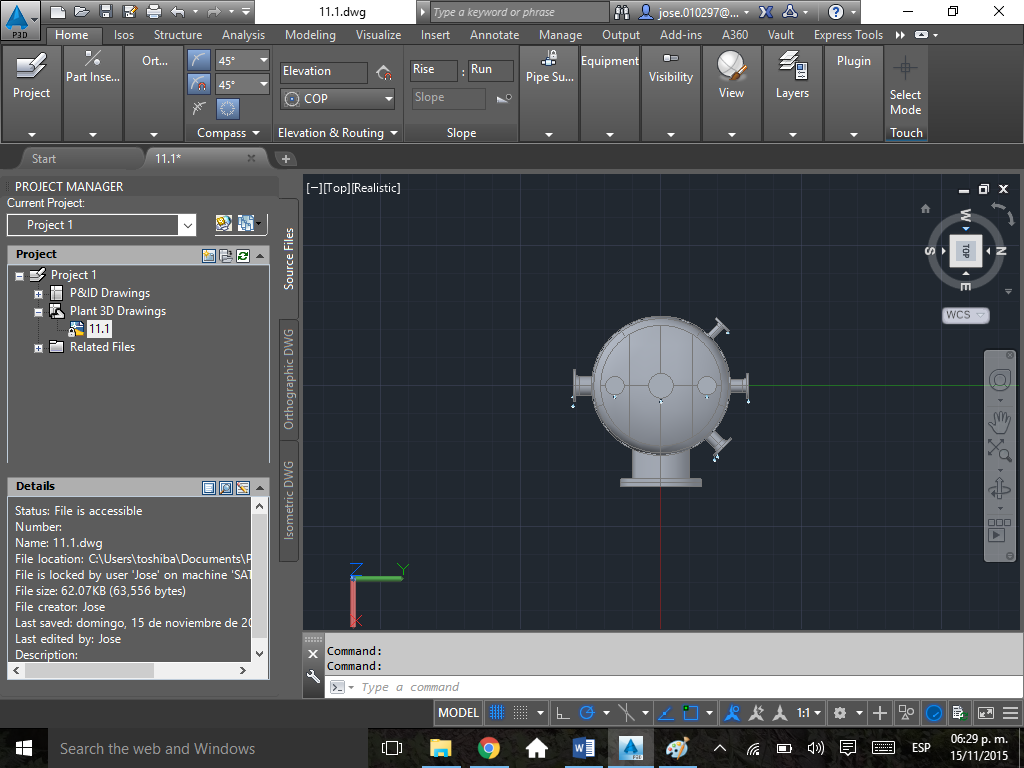Open the 1:1 annotation scale dropdown
Screen dimensions: 1024x768
(808, 713)
